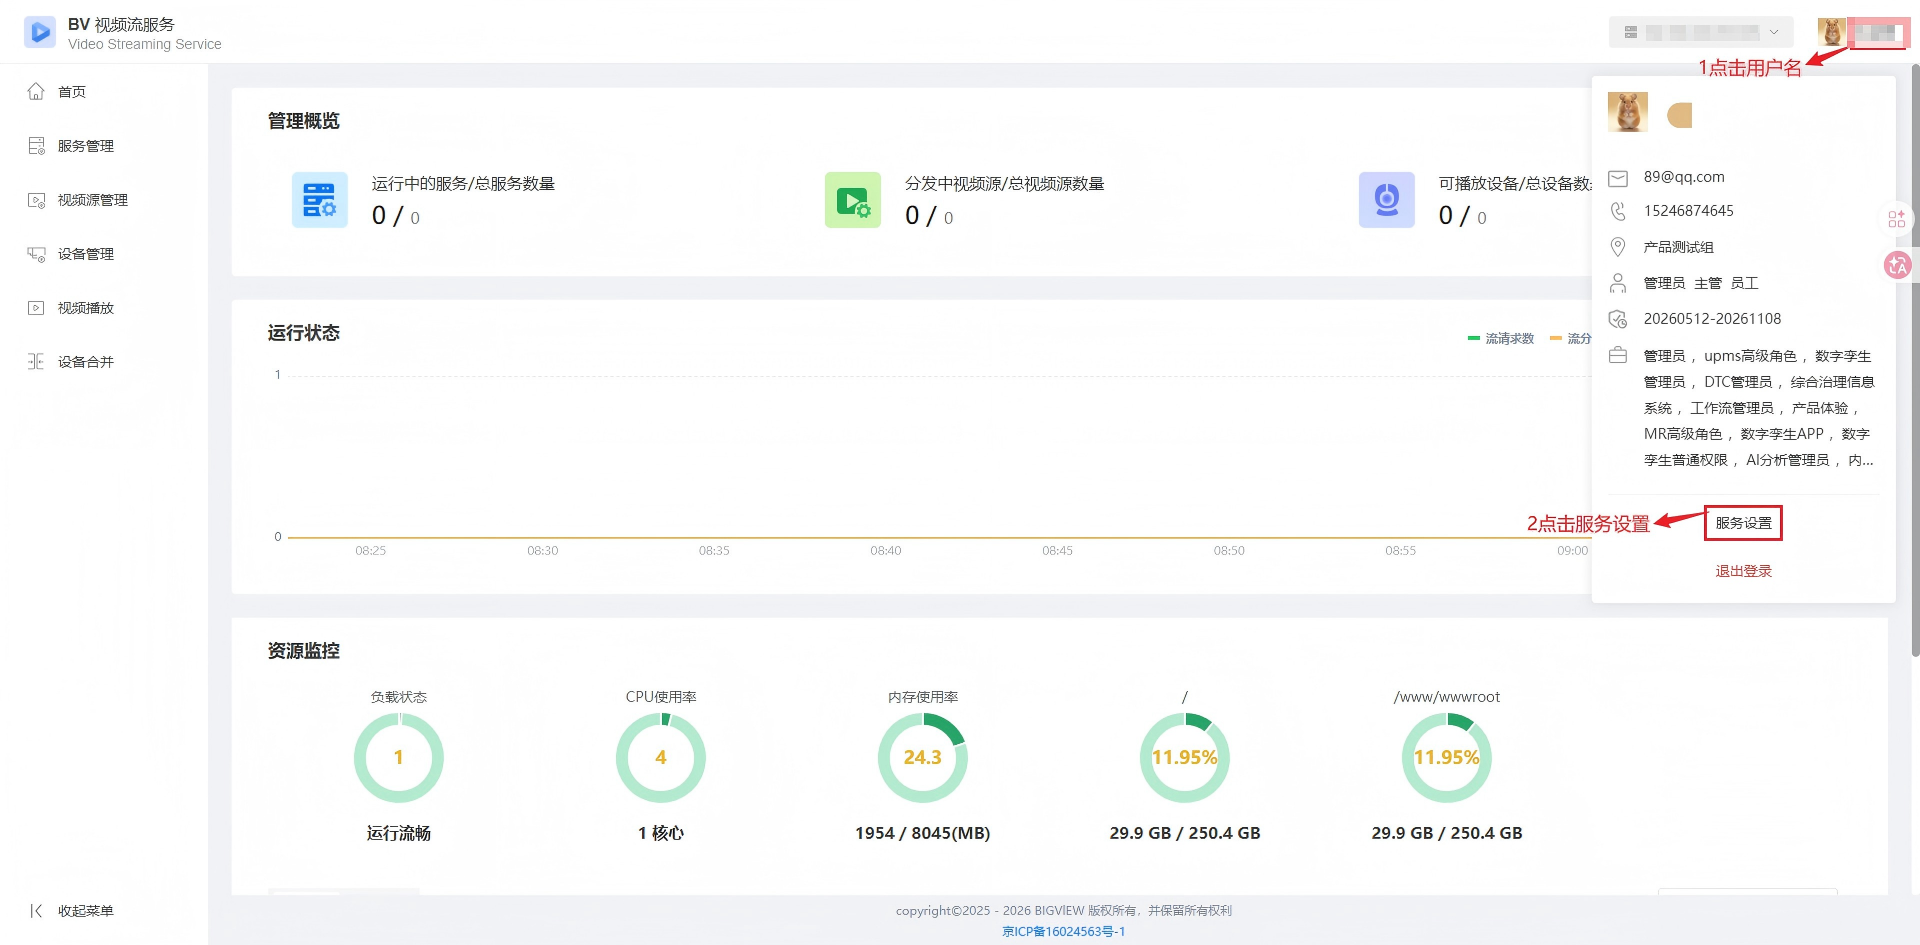This screenshot has width=1920, height=945.
Task: Click the 设备合并 sidebar icon
Action: click(x=36, y=362)
